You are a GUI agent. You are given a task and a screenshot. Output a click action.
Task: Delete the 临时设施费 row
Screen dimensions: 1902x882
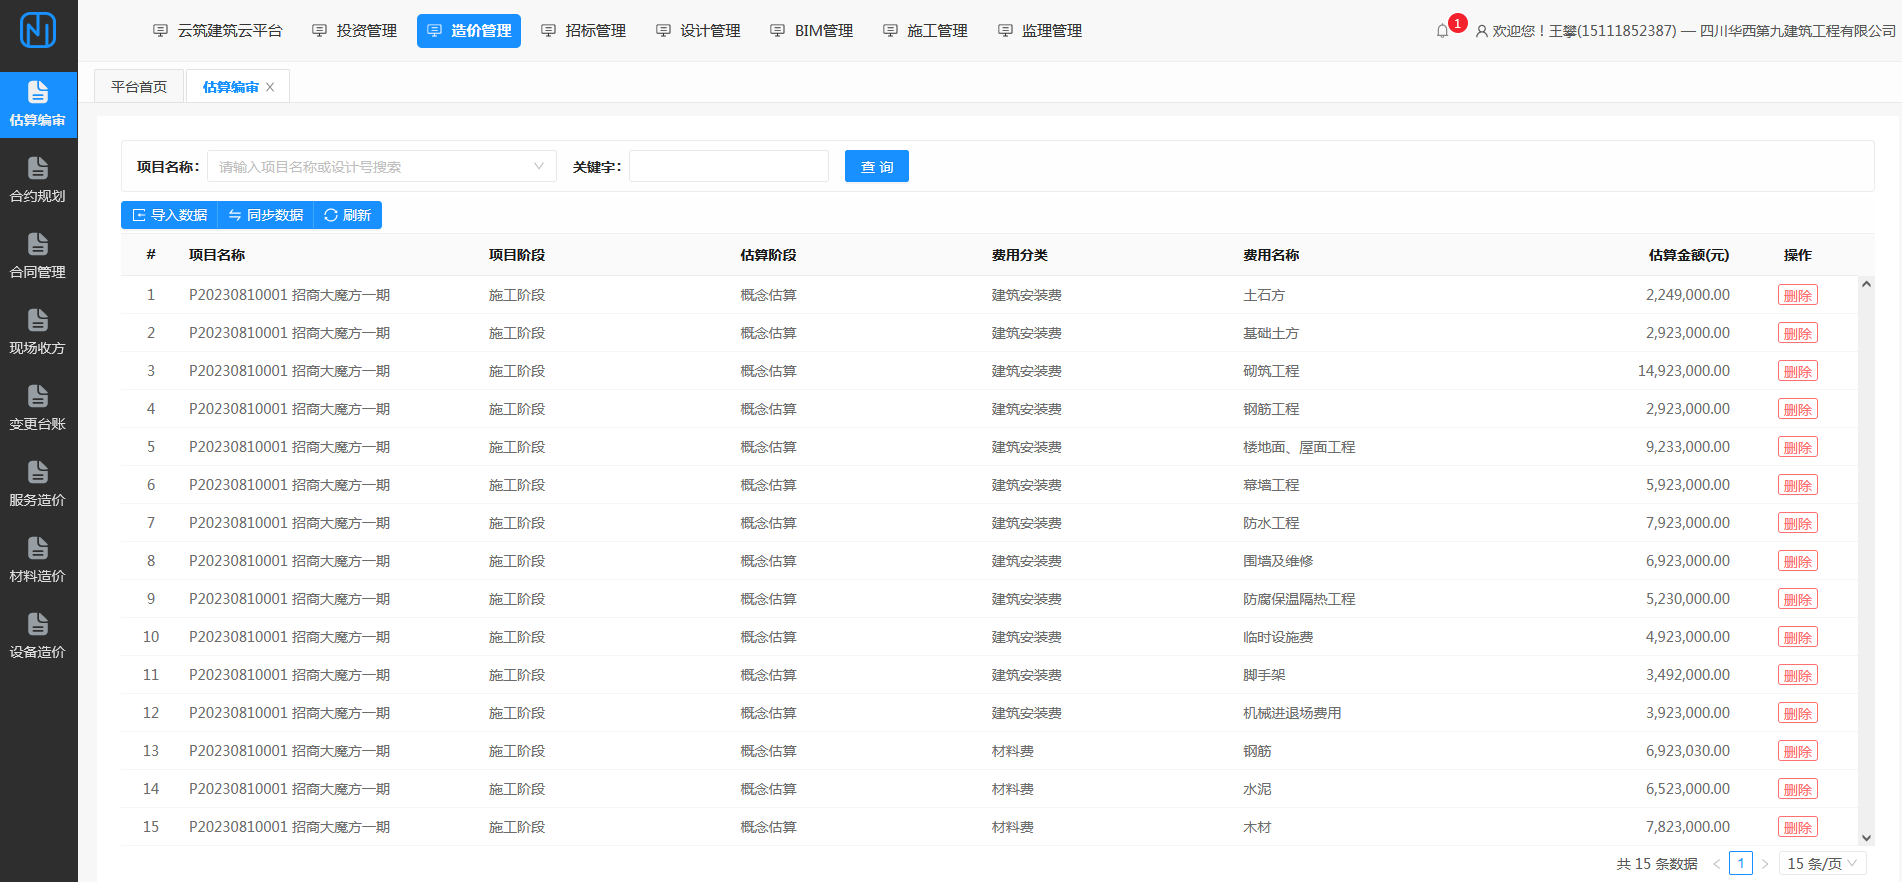[1798, 637]
